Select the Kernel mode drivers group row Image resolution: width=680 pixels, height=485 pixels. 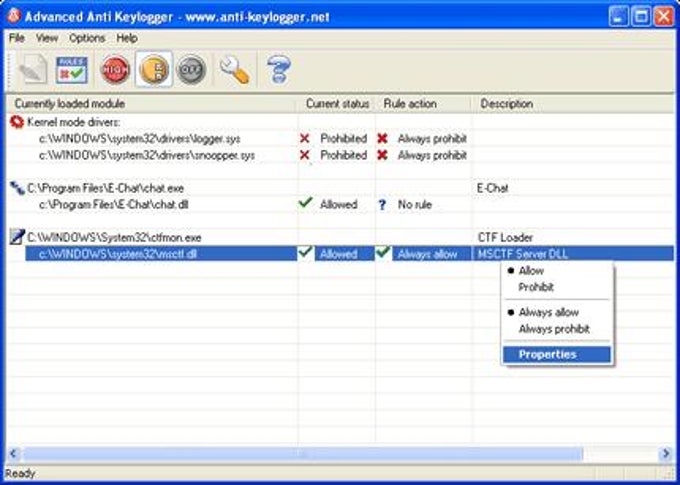click(340, 122)
